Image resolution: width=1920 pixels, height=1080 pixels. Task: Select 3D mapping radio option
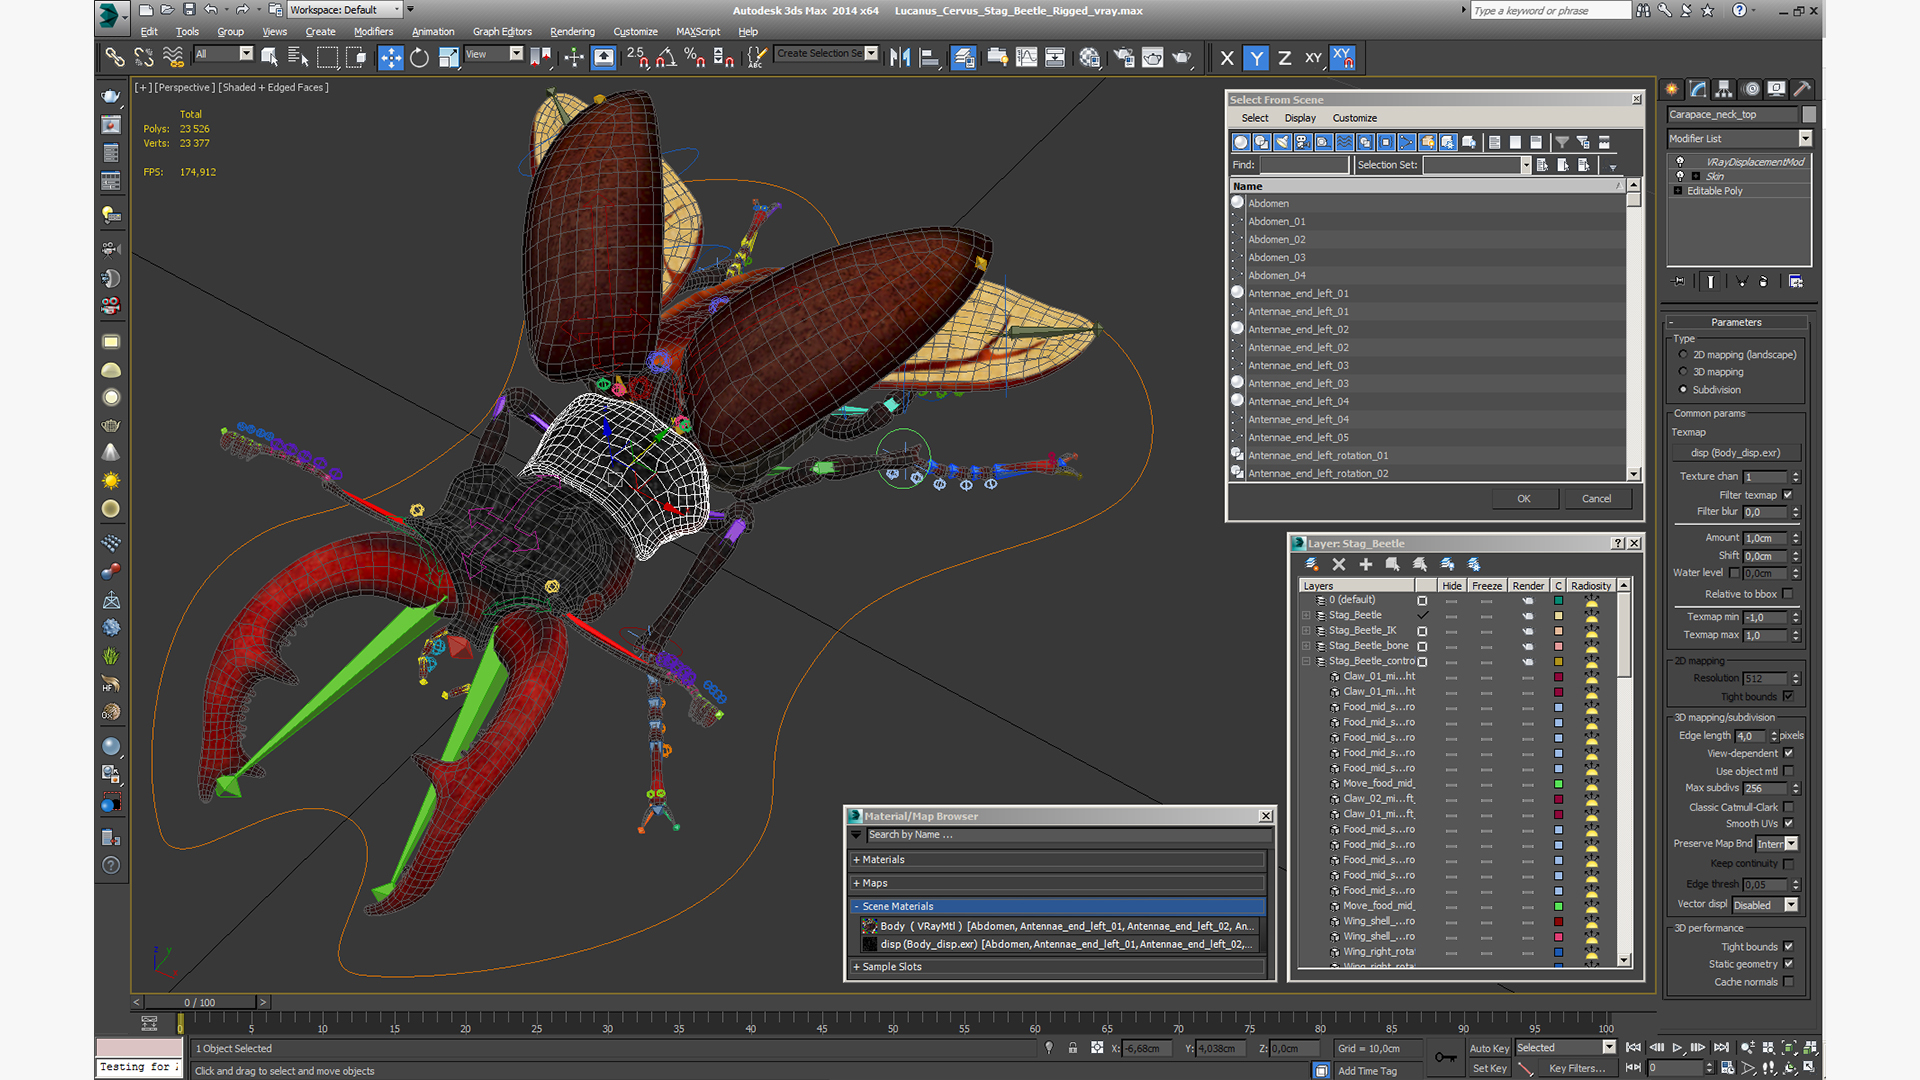(x=1683, y=372)
